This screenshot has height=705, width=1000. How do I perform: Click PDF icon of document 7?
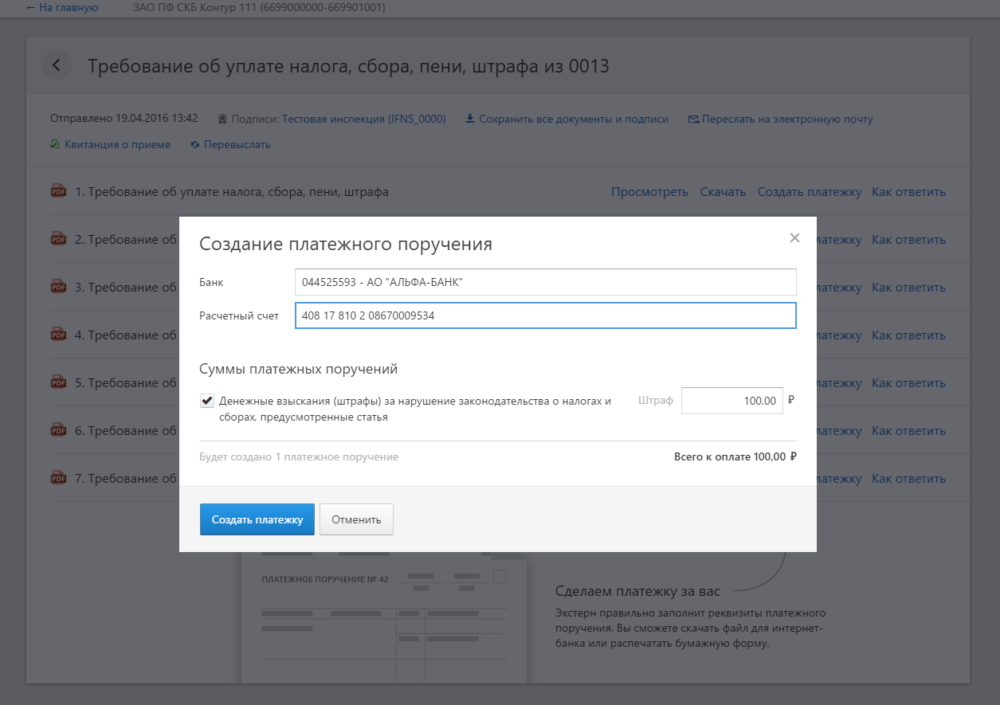point(58,478)
